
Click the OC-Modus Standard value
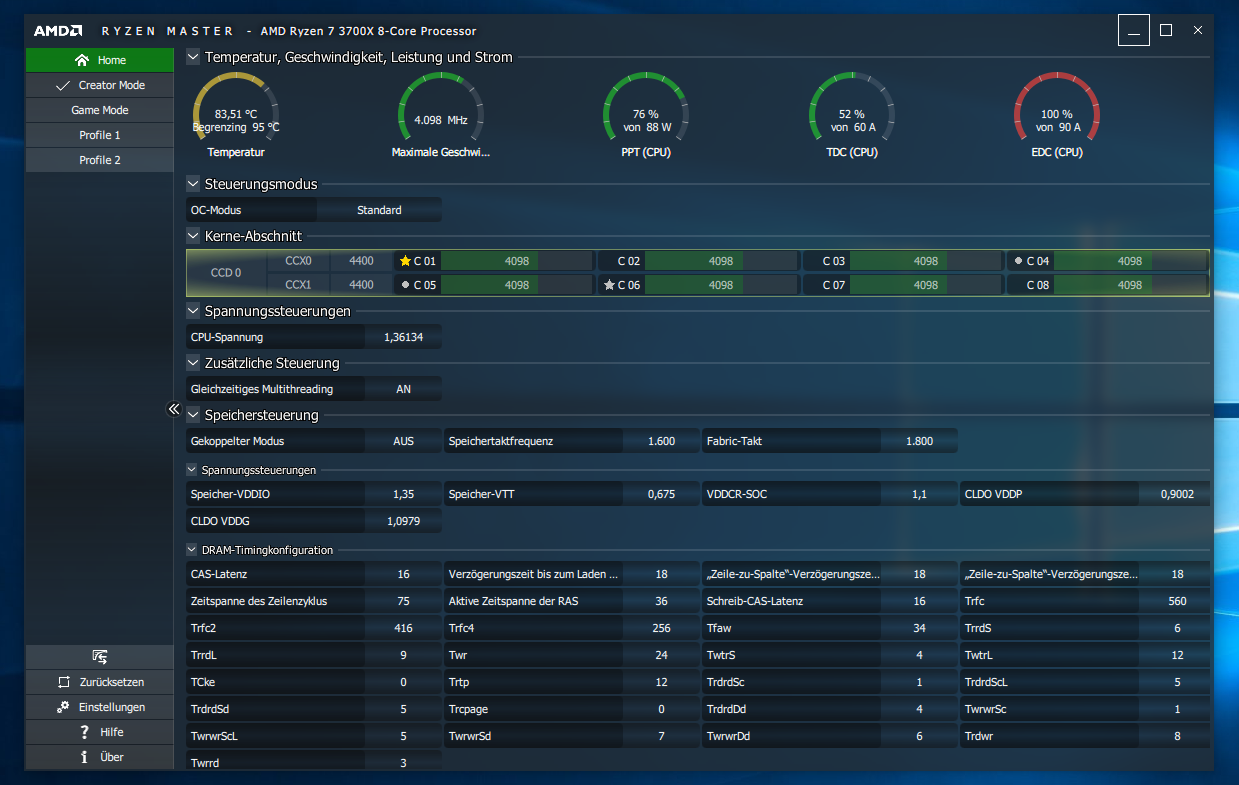(379, 210)
